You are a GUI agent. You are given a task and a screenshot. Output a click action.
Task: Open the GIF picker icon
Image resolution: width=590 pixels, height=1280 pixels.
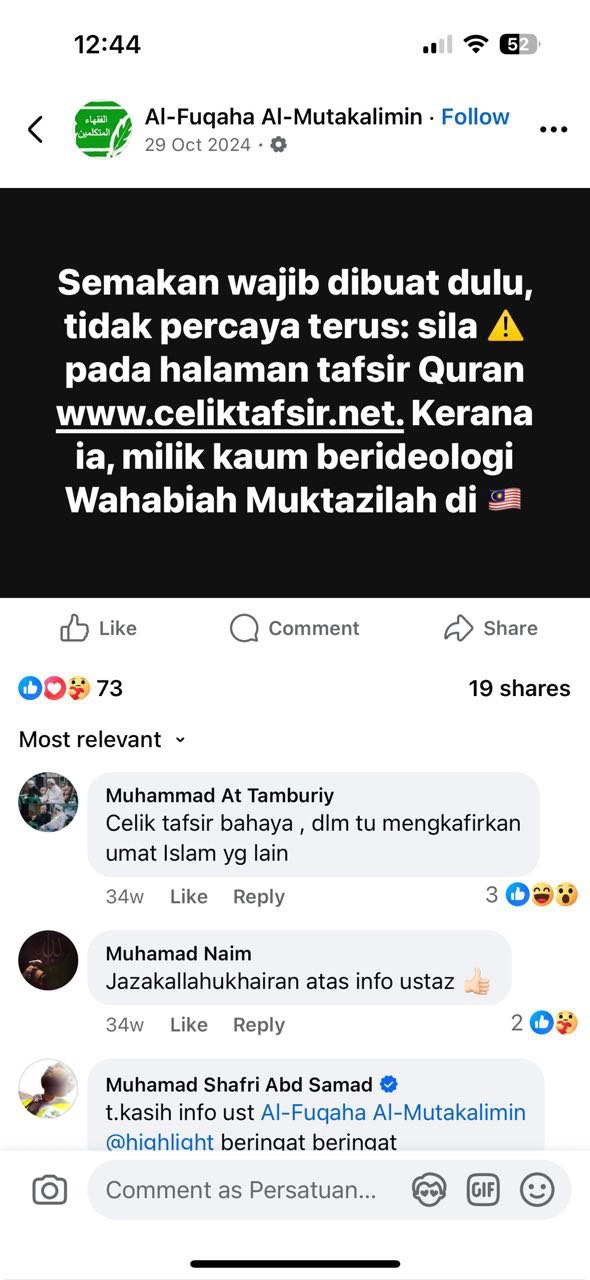pyautogui.click(x=483, y=1190)
